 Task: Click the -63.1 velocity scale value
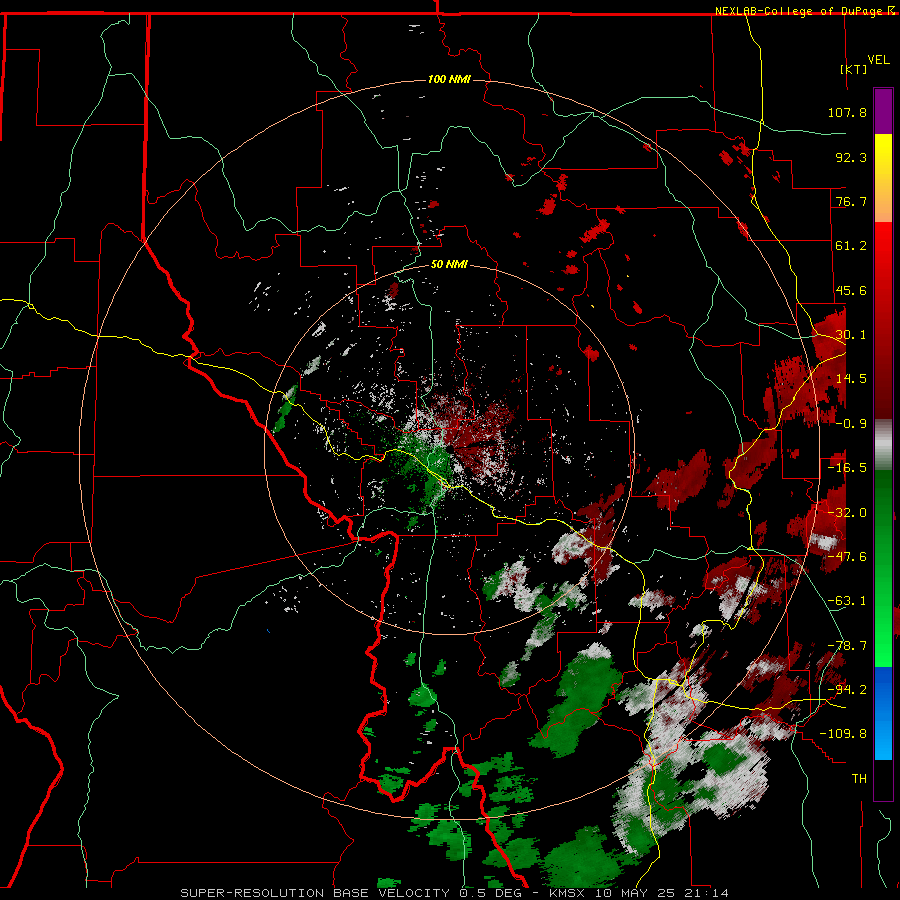click(847, 601)
